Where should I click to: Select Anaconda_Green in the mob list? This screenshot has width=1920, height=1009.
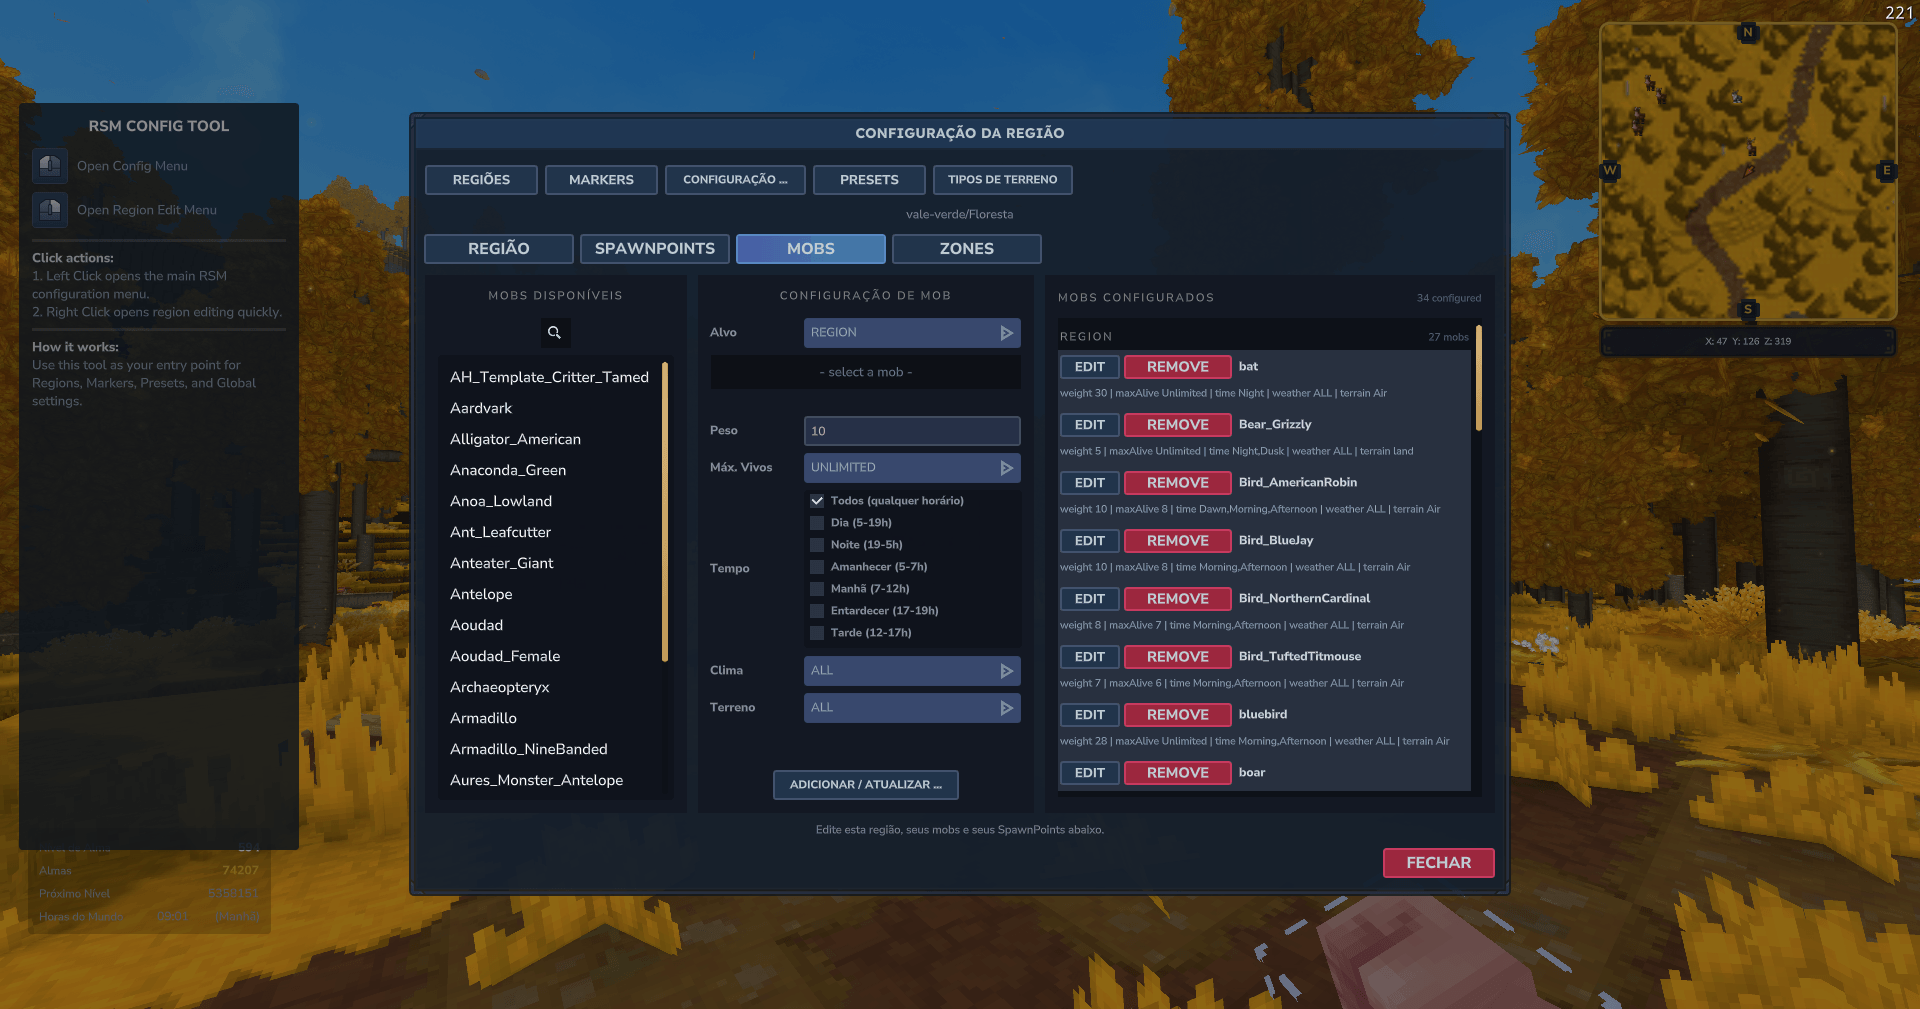click(508, 470)
